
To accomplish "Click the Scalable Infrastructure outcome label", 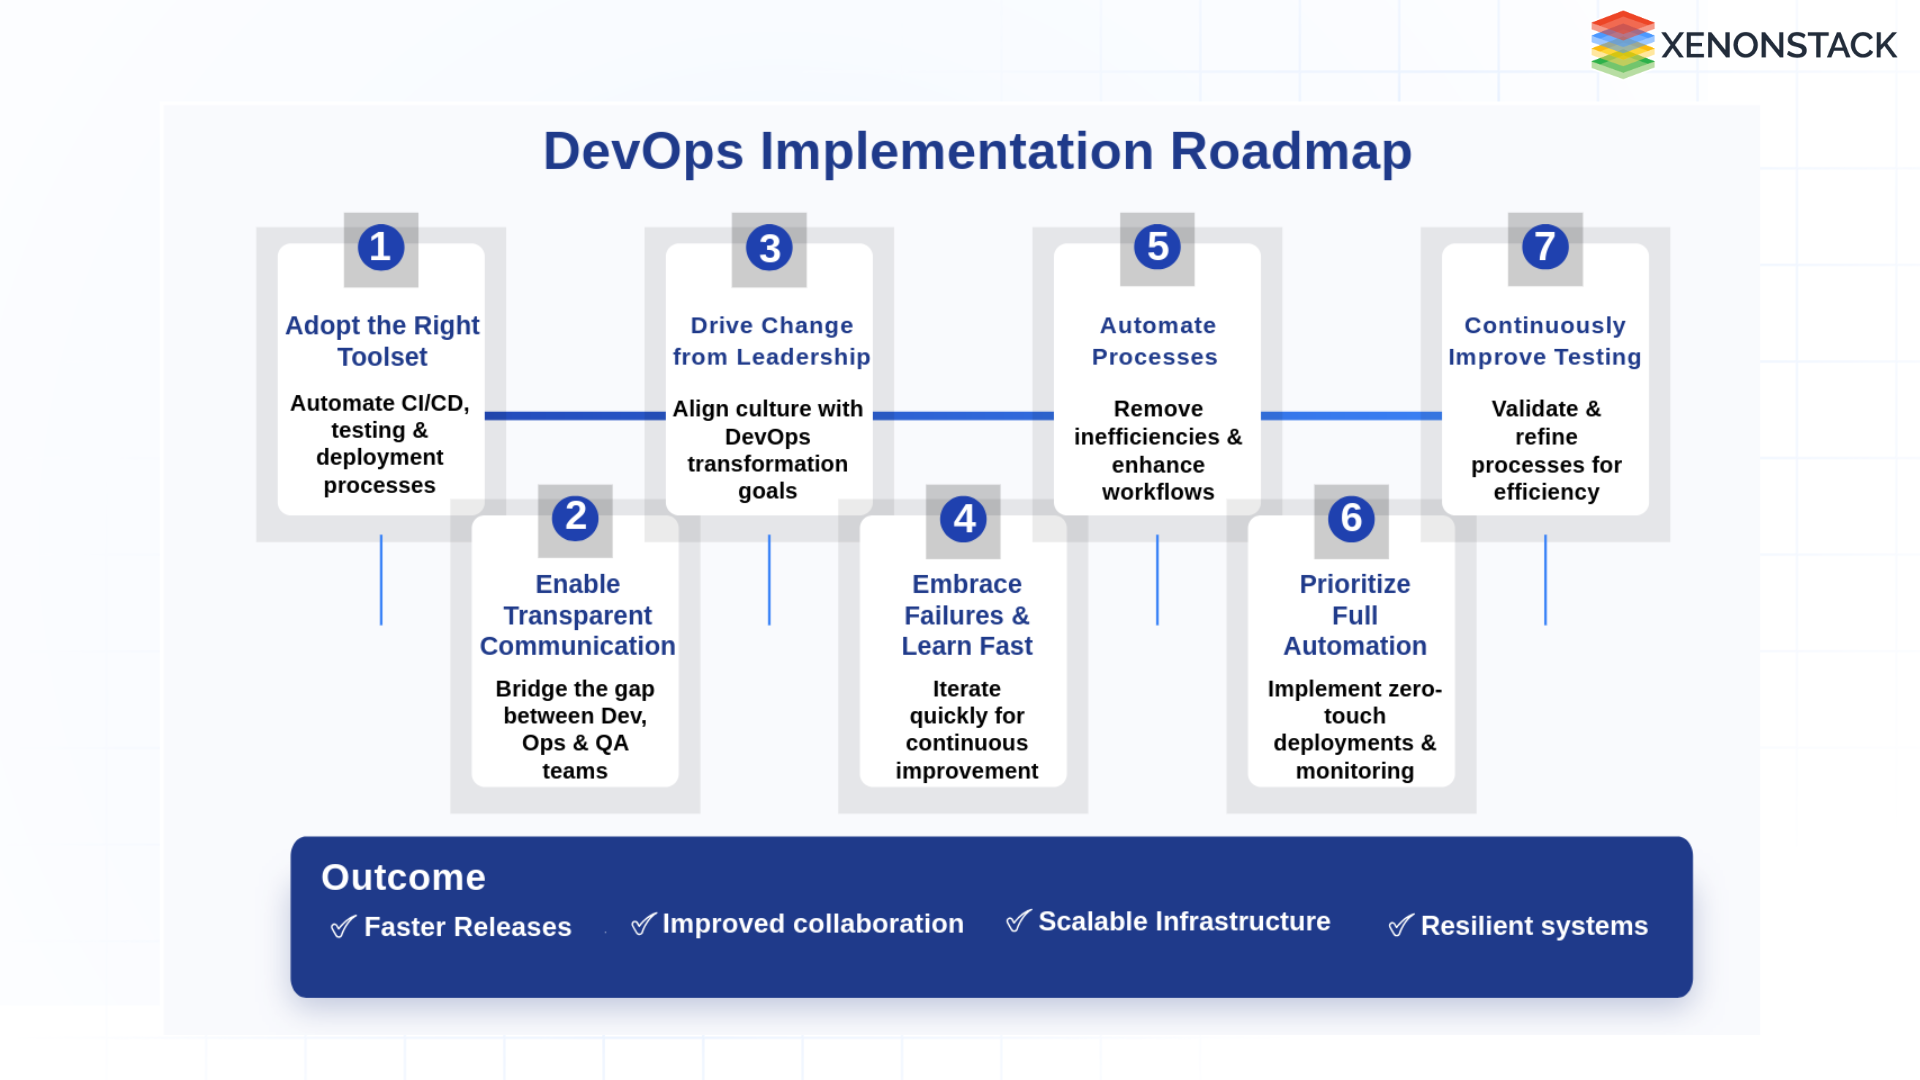I will tap(1184, 921).
